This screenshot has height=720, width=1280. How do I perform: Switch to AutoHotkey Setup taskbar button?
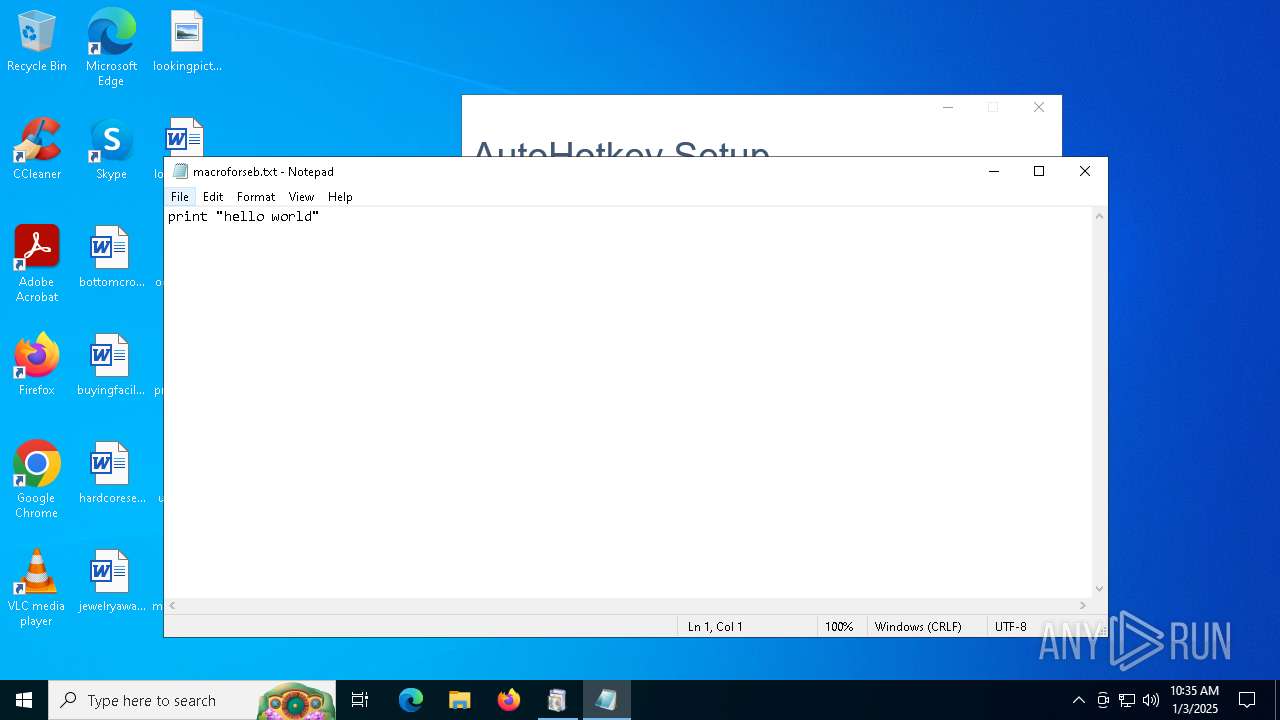pos(557,700)
